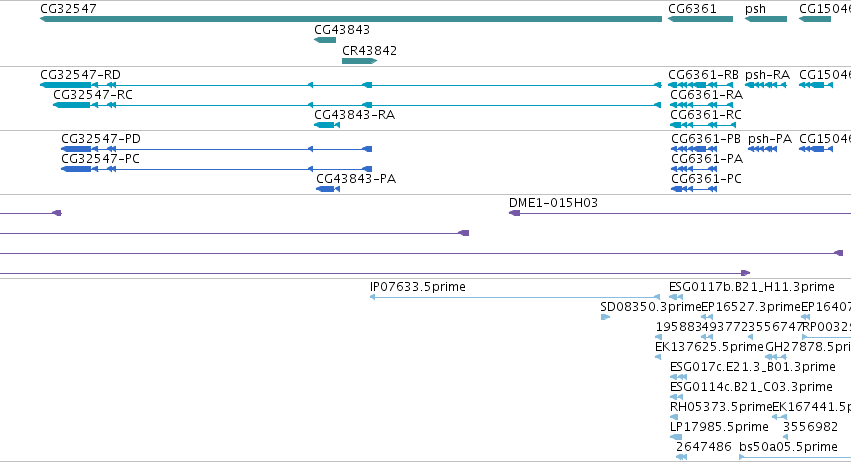This screenshot has height=462, width=851.
Task: Select EST ESG0117b.B21_H11.3prime
Action: [x=676, y=297]
